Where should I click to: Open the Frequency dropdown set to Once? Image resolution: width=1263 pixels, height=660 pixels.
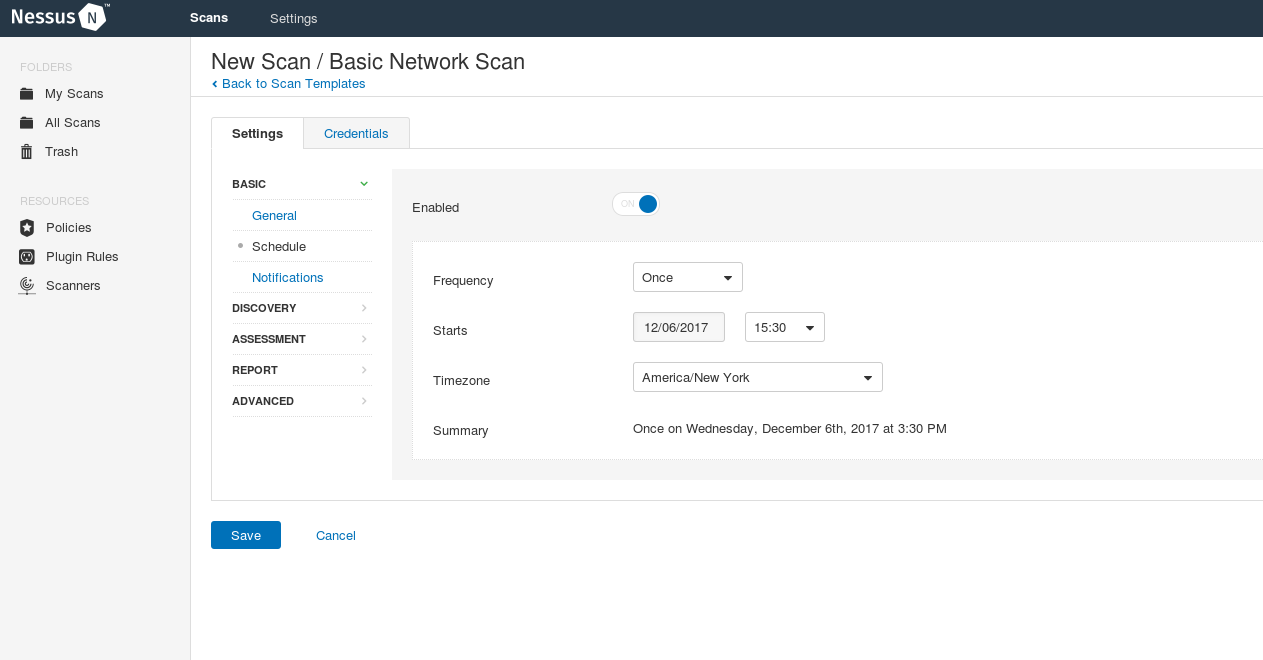(x=688, y=278)
